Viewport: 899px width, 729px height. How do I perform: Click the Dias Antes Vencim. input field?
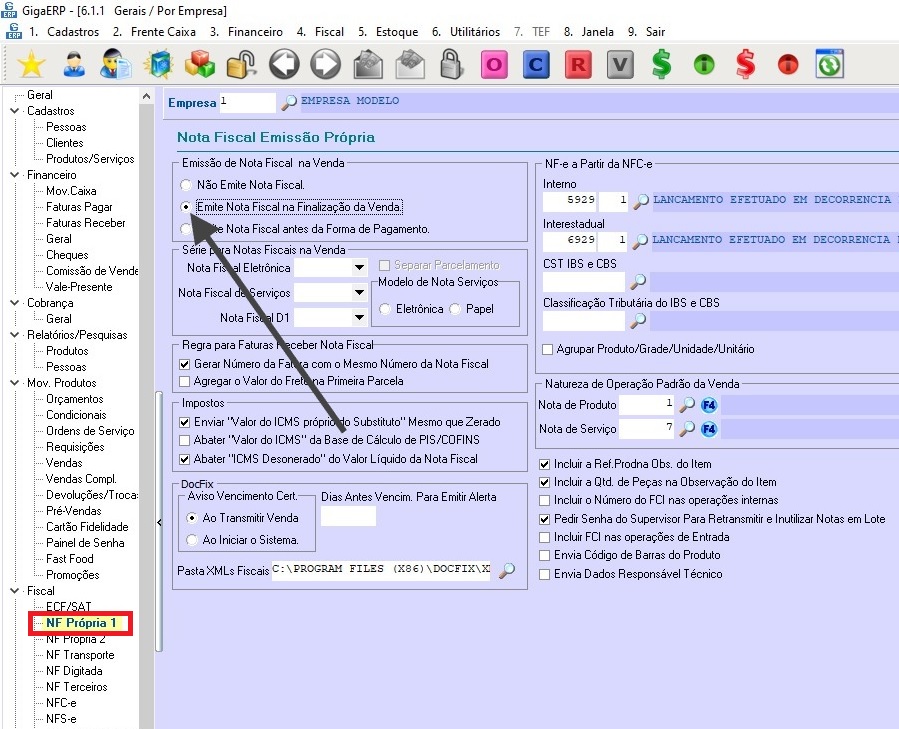pos(347,516)
